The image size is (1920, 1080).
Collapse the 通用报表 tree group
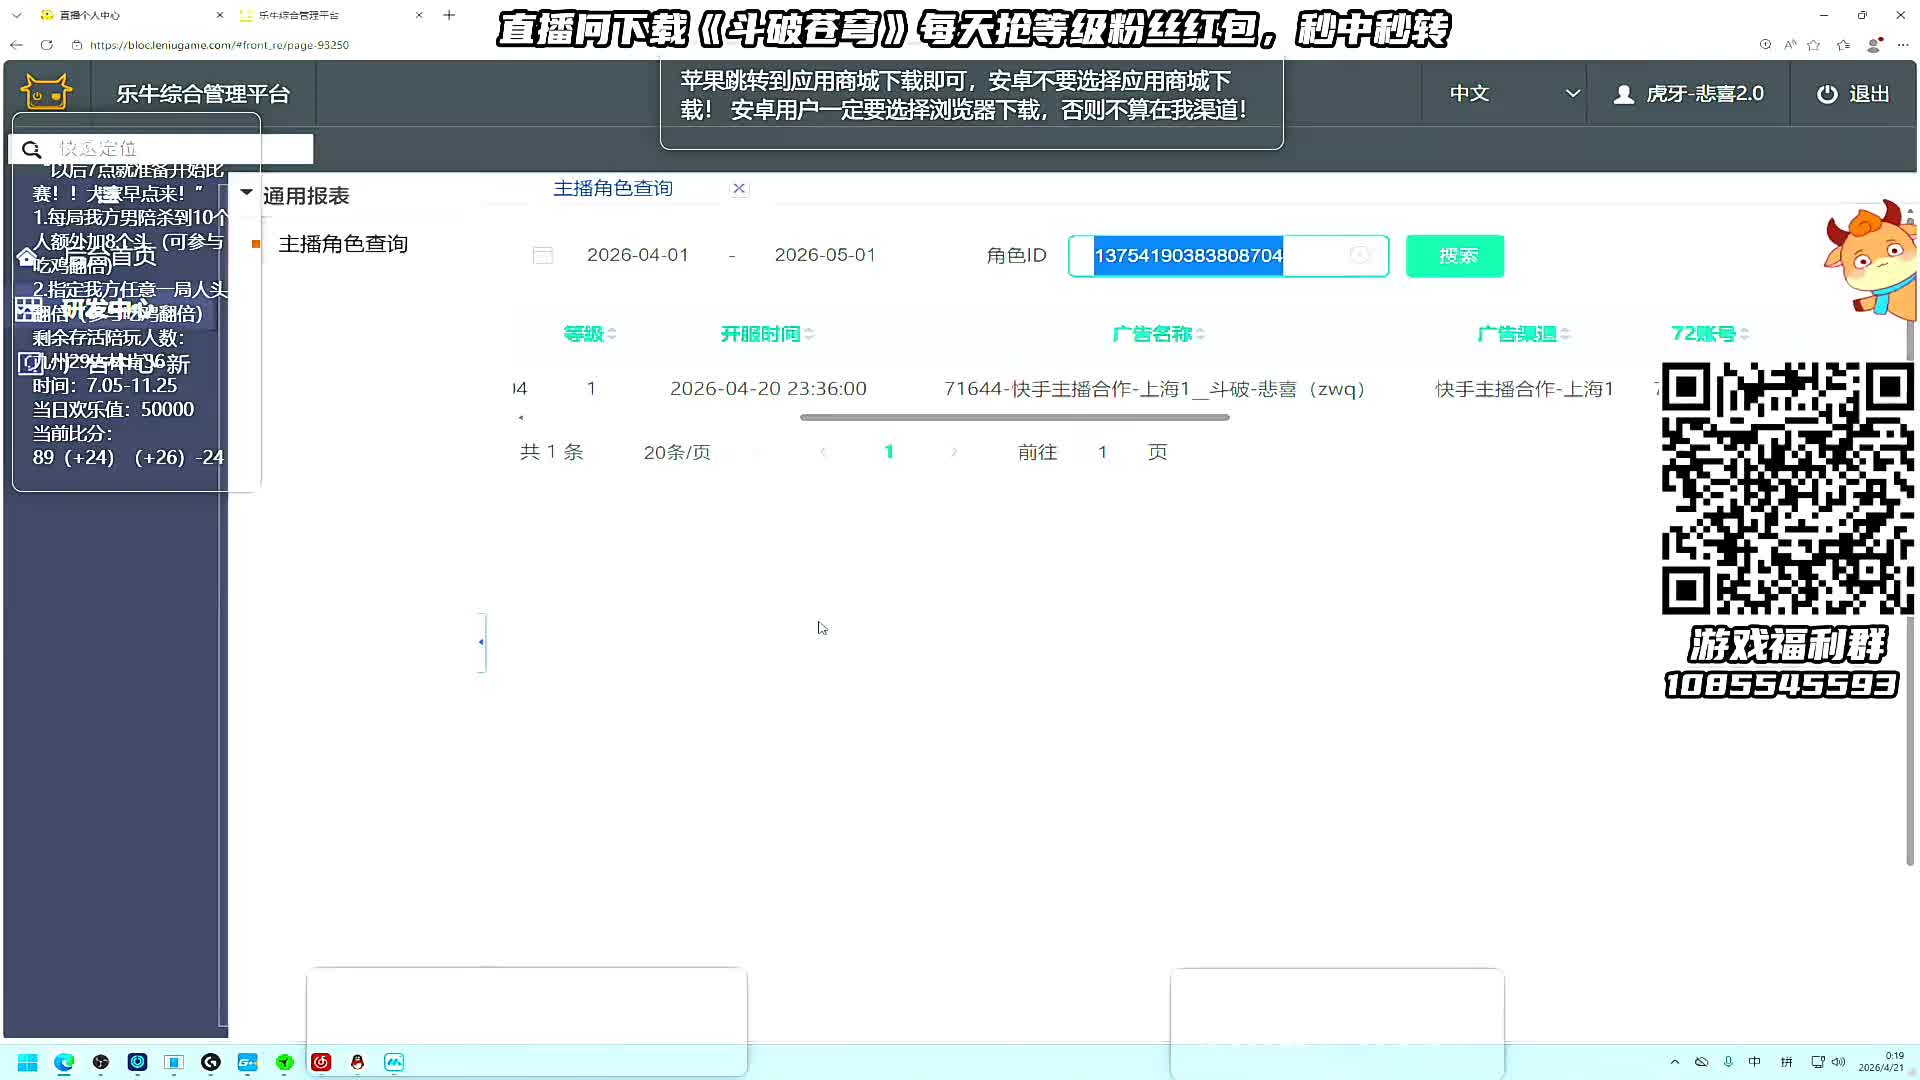(x=246, y=192)
